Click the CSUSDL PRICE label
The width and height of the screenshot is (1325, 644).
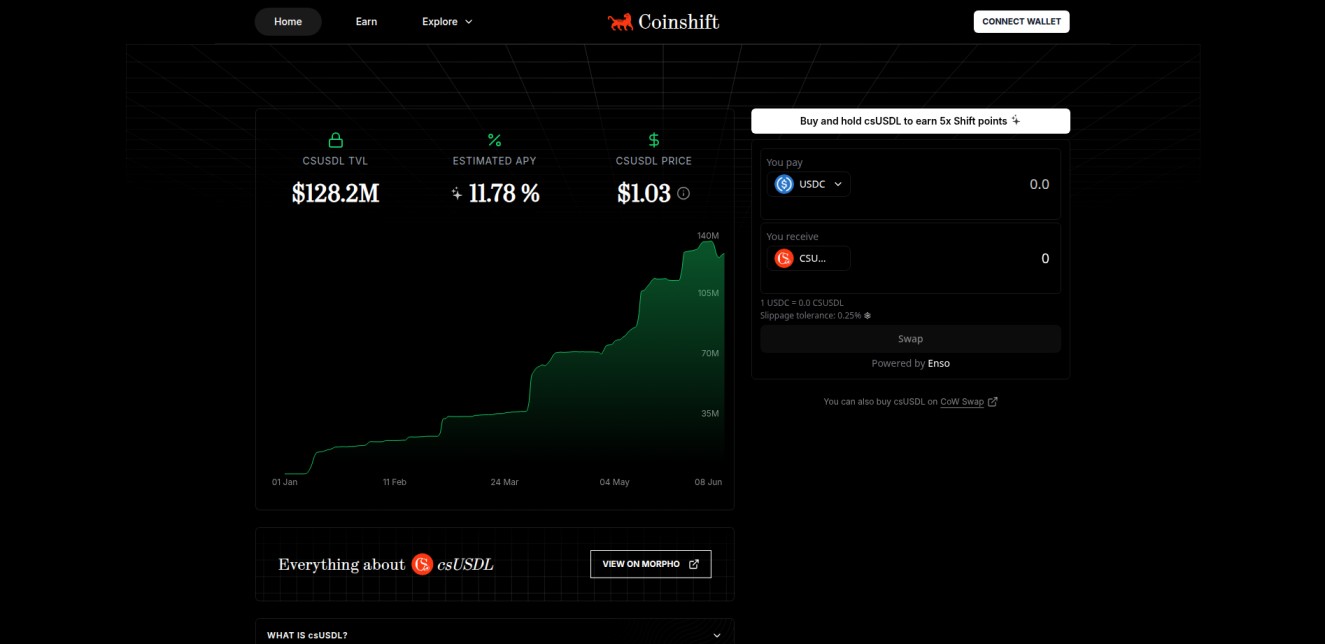tap(654, 161)
